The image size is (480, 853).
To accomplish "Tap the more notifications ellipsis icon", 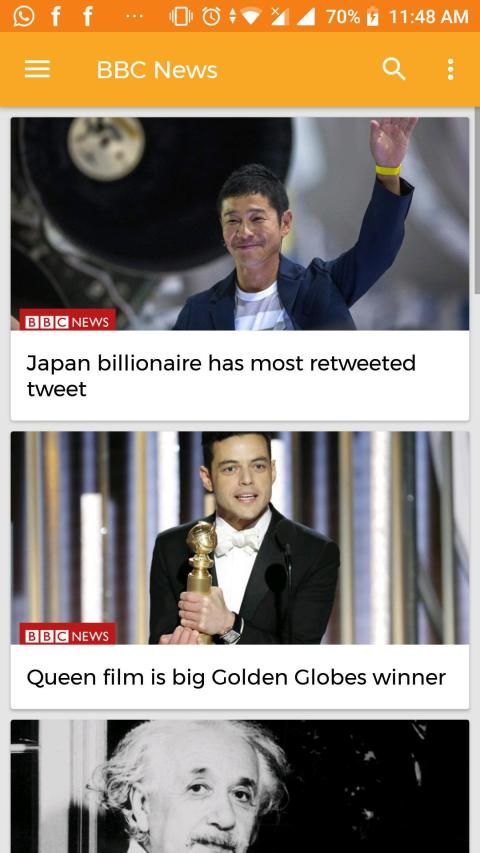I will tap(134, 16).
